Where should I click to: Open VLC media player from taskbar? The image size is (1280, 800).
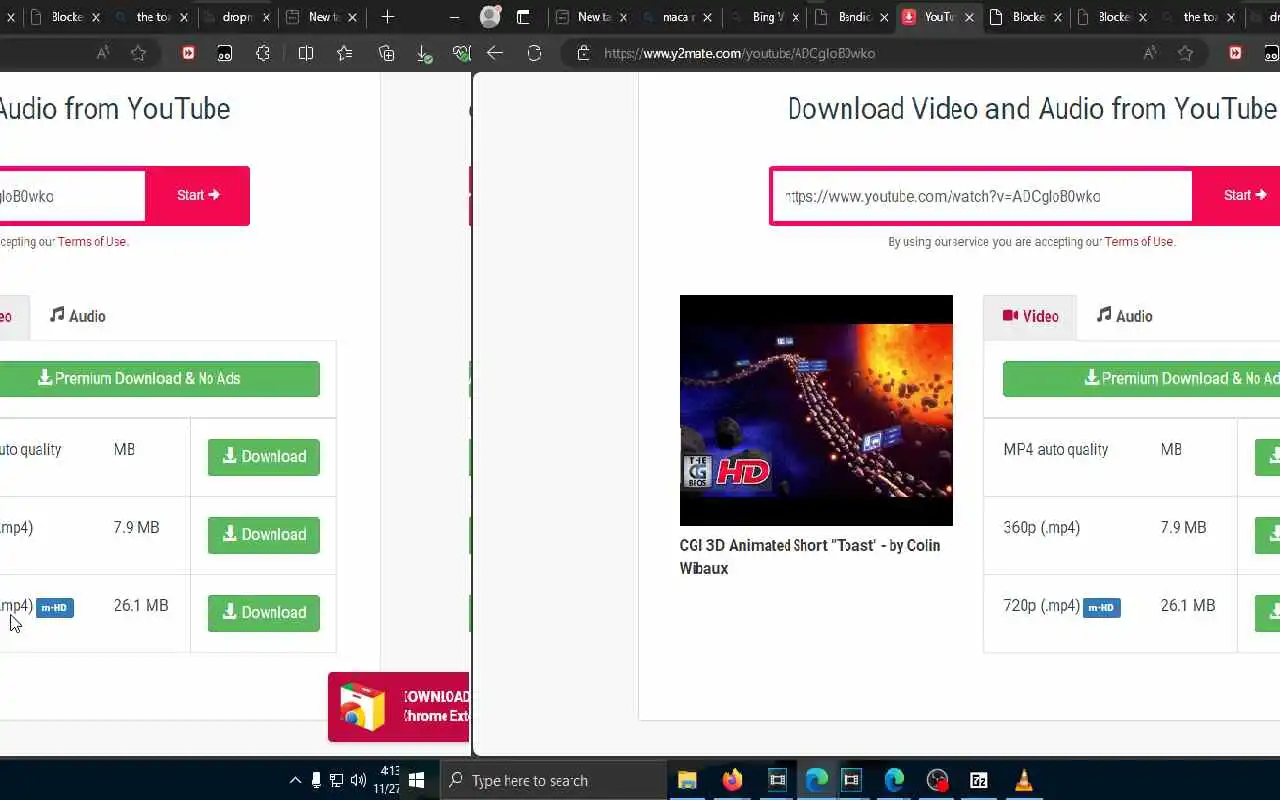[1023, 780]
